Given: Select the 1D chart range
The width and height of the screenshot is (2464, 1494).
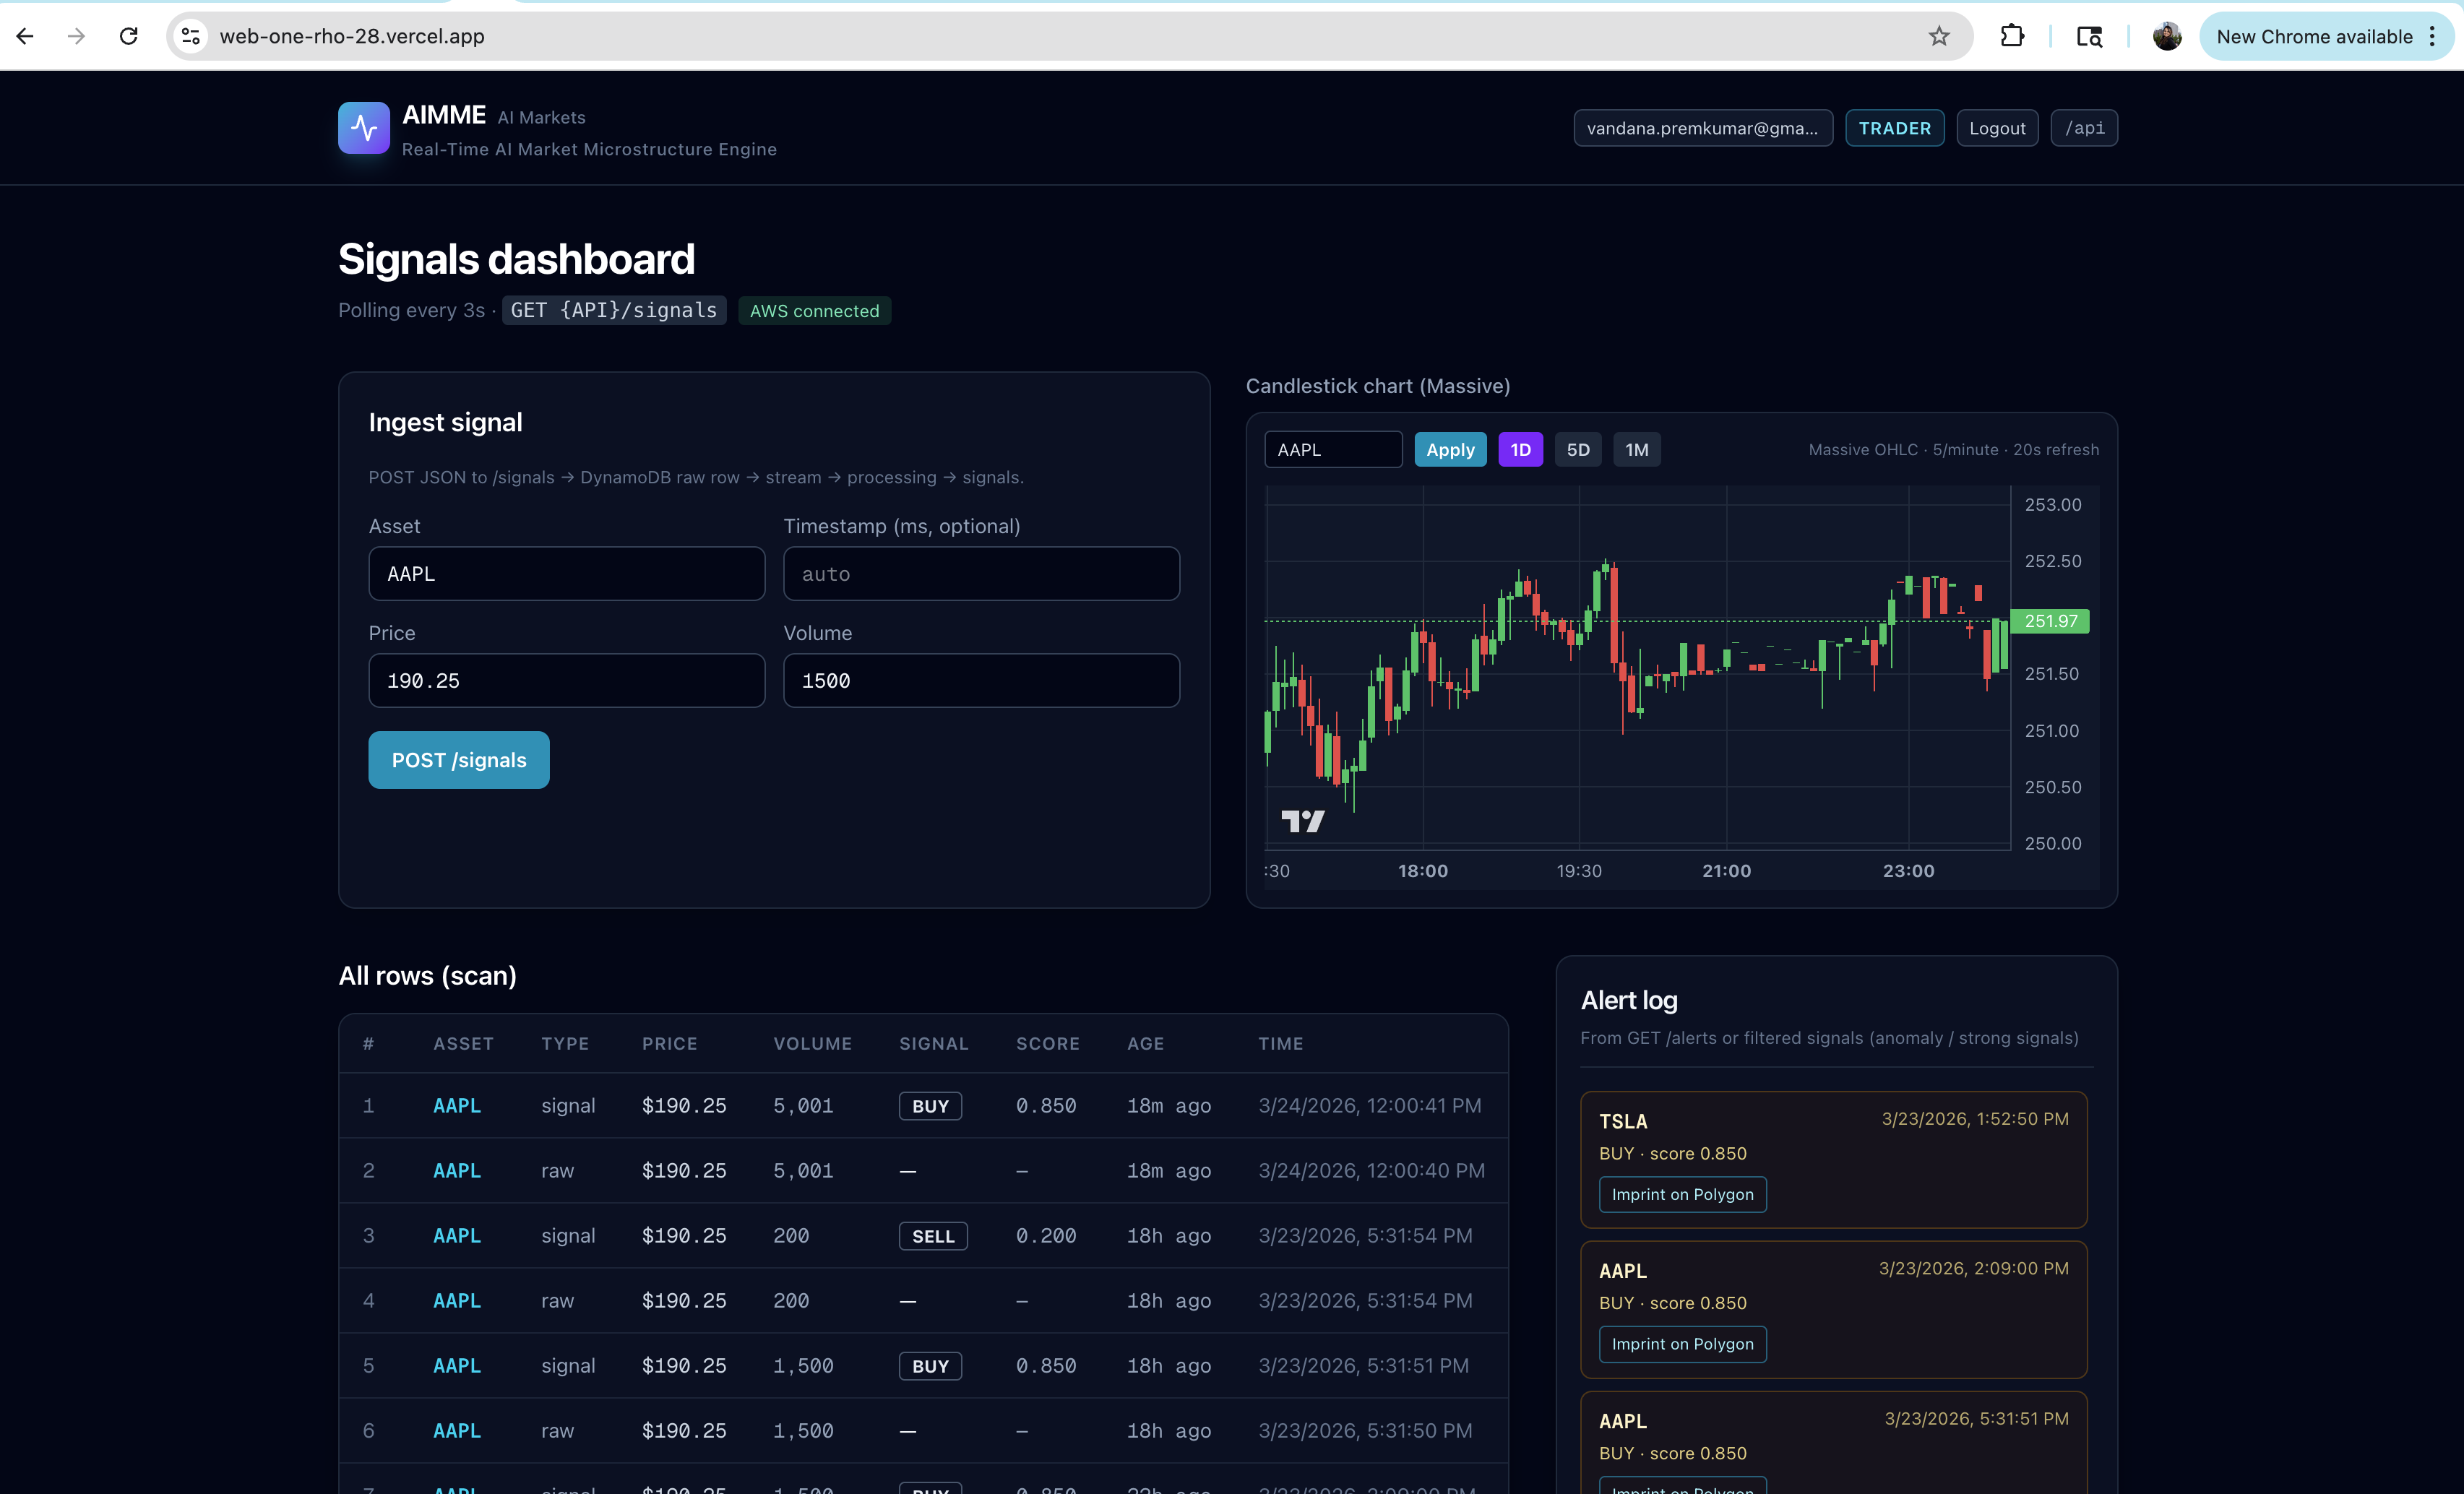Looking at the screenshot, I should pyautogui.click(x=1520, y=450).
